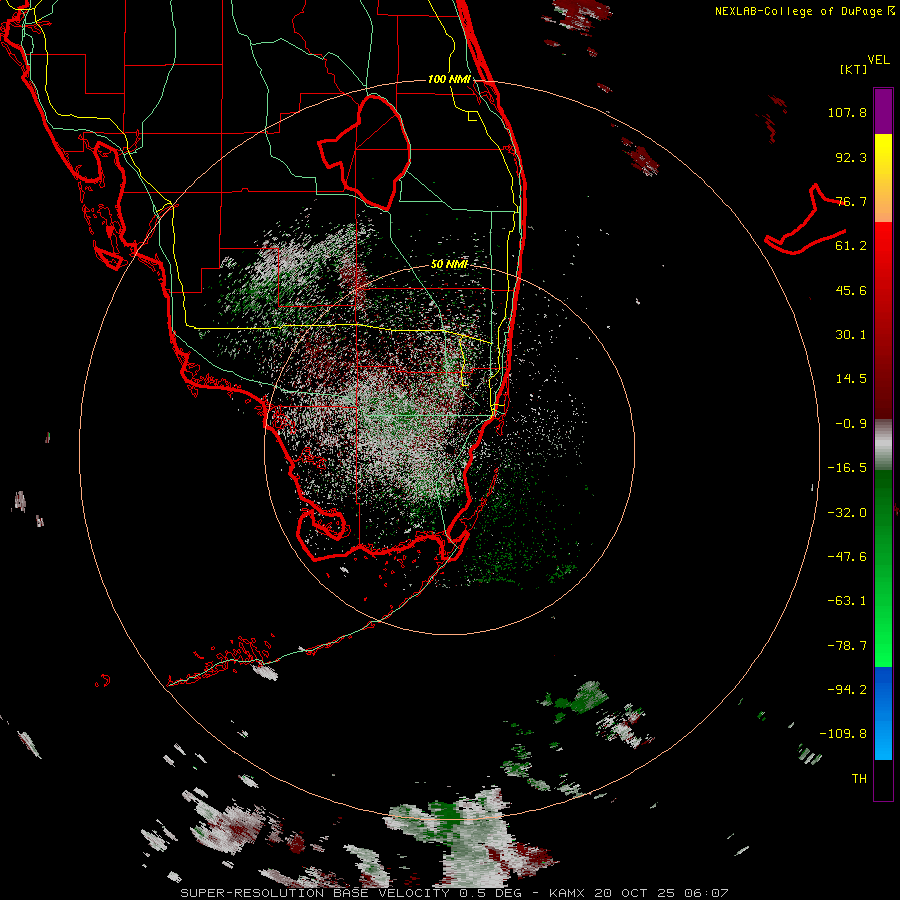Click the gray zero-velocity segment of the color bar
This screenshot has width=900, height=900.
(x=883, y=445)
